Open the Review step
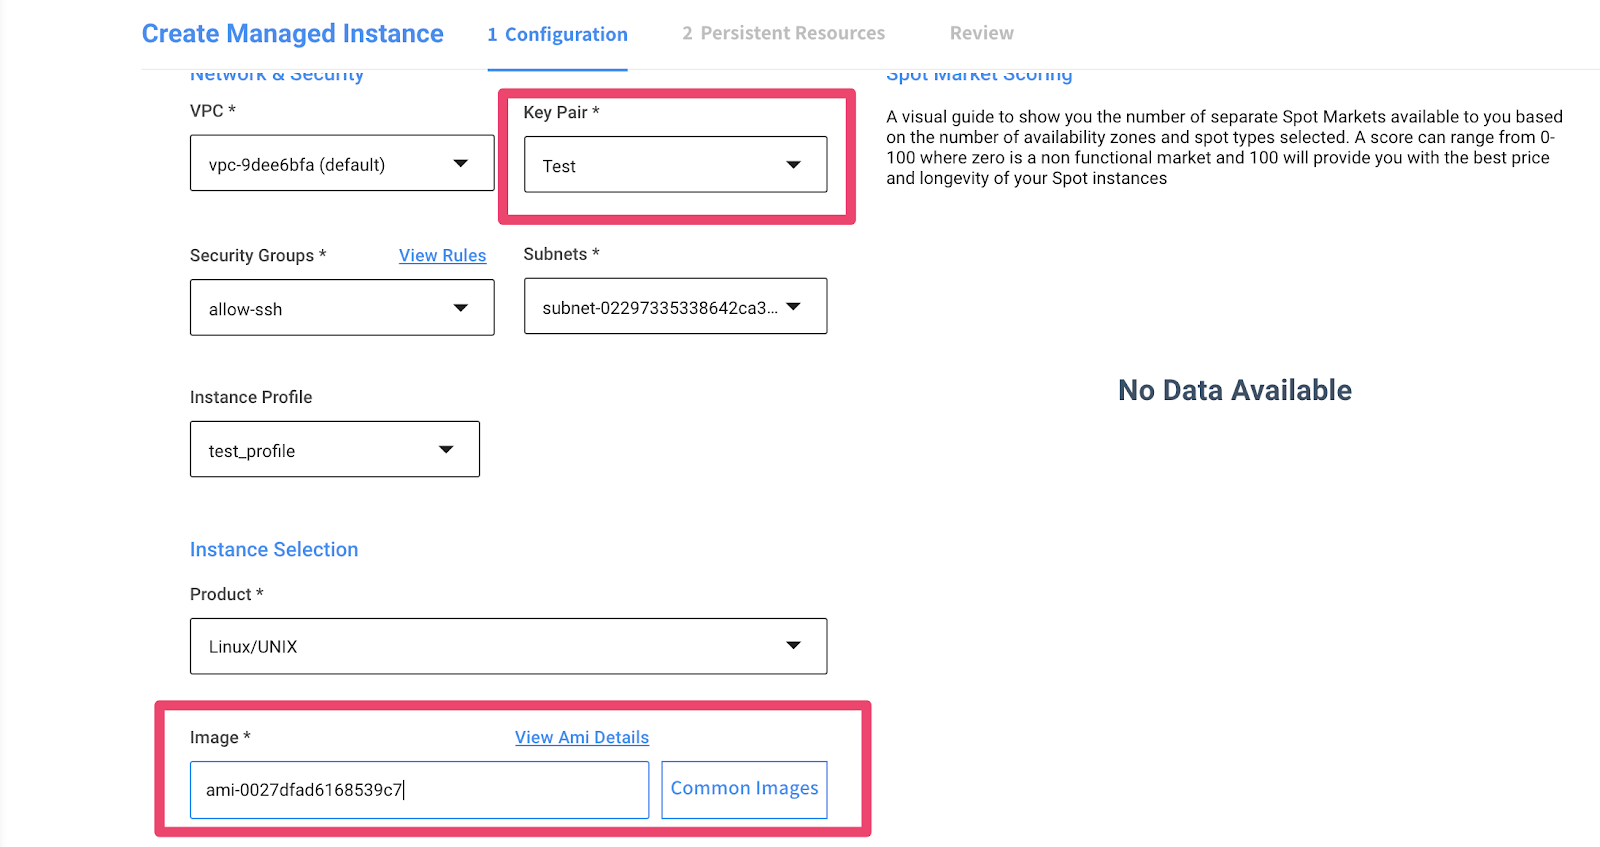Image resolution: width=1600 pixels, height=847 pixels. coord(981,33)
